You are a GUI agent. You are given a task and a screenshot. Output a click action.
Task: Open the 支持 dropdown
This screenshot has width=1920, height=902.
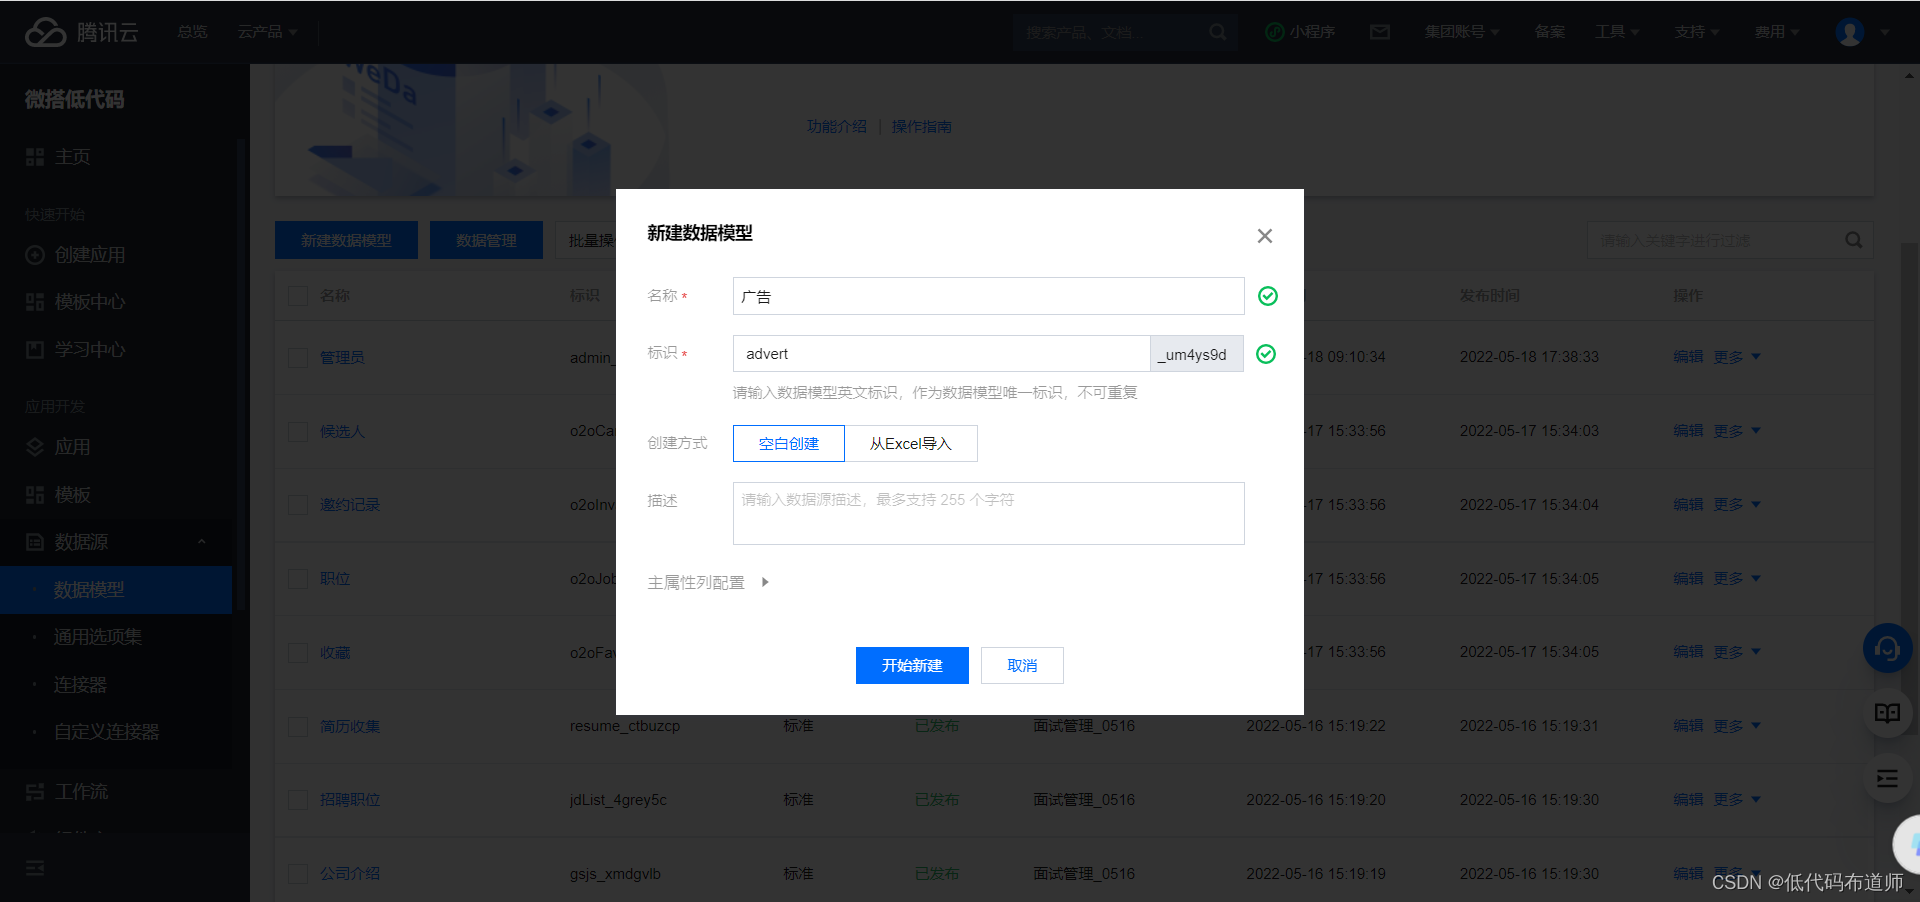click(1697, 32)
